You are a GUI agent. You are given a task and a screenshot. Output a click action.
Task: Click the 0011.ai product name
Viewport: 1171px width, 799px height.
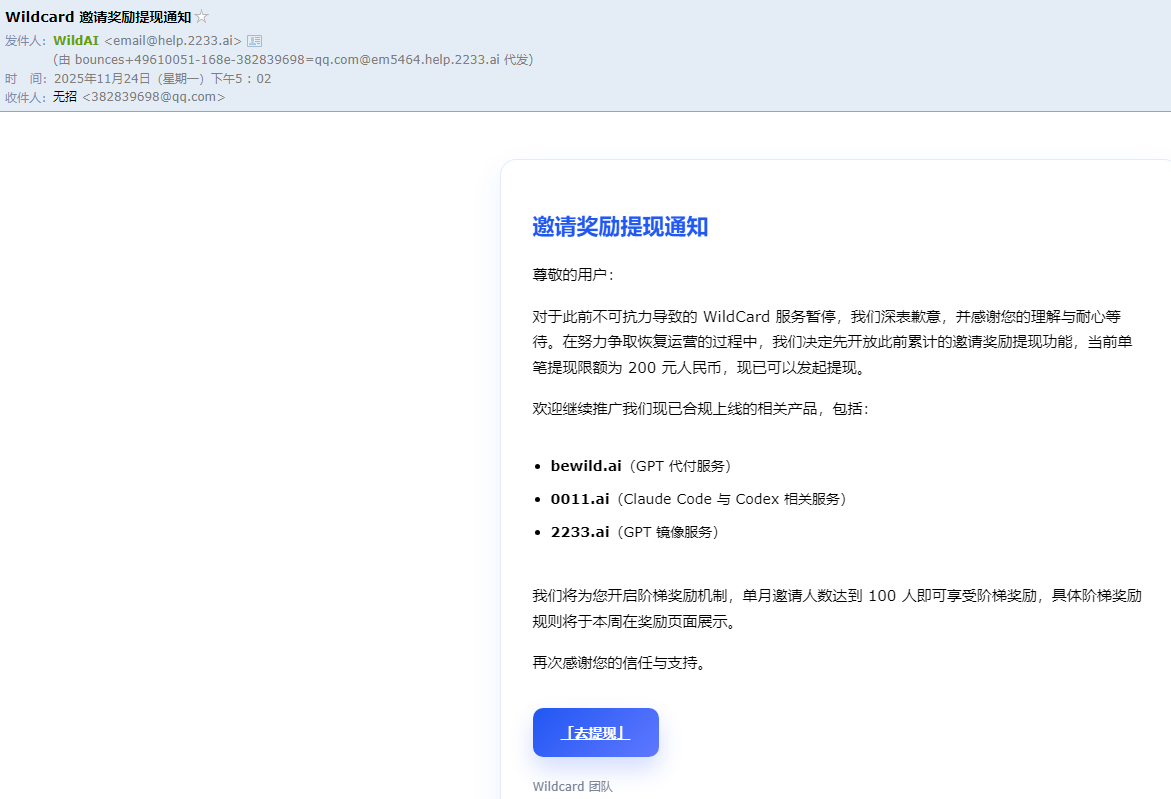click(582, 499)
